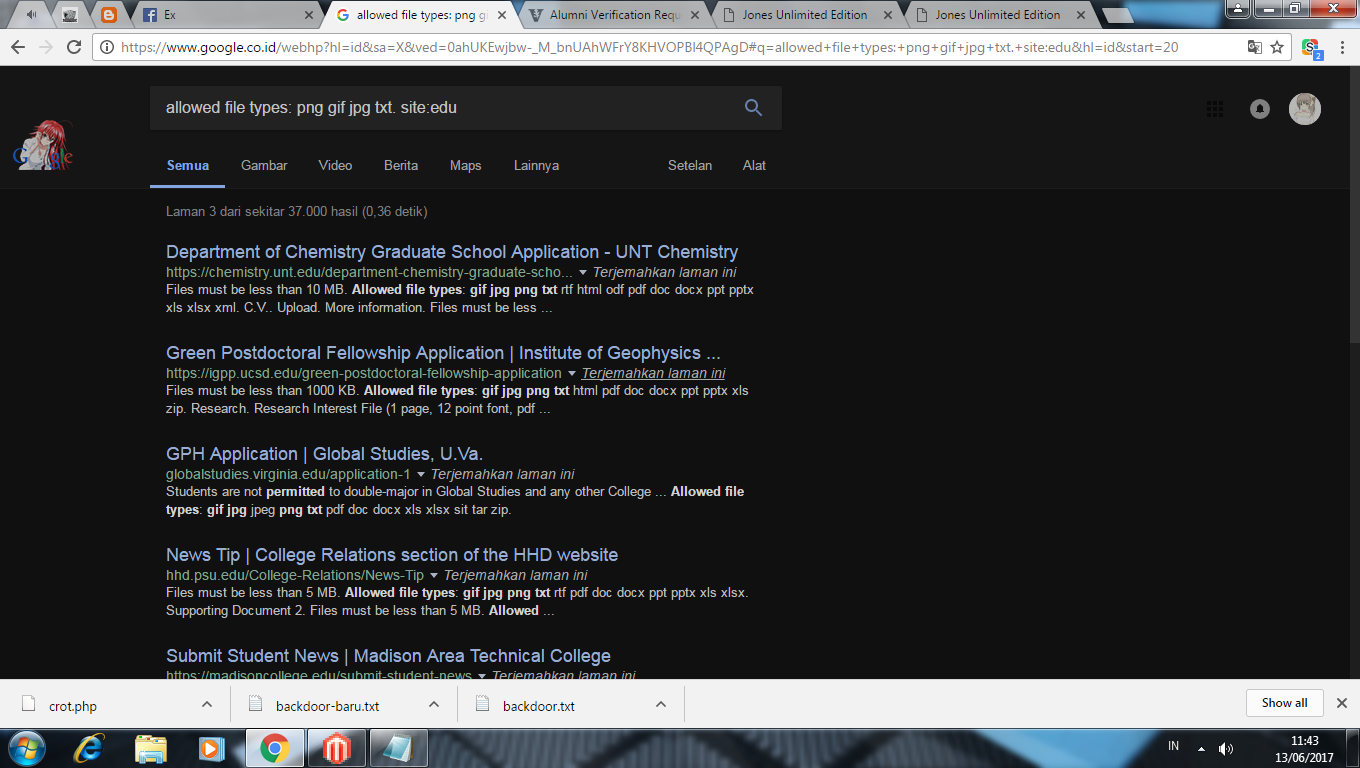Open Windows Start menu
The height and width of the screenshot is (768, 1360).
[x=26, y=748]
